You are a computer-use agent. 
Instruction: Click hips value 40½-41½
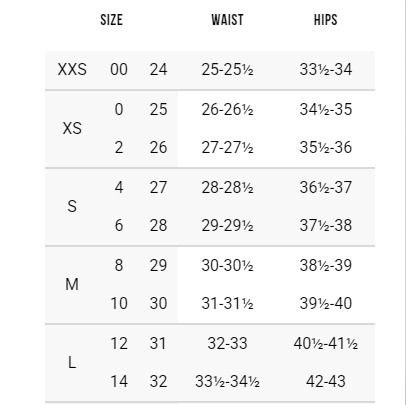[x=326, y=343]
